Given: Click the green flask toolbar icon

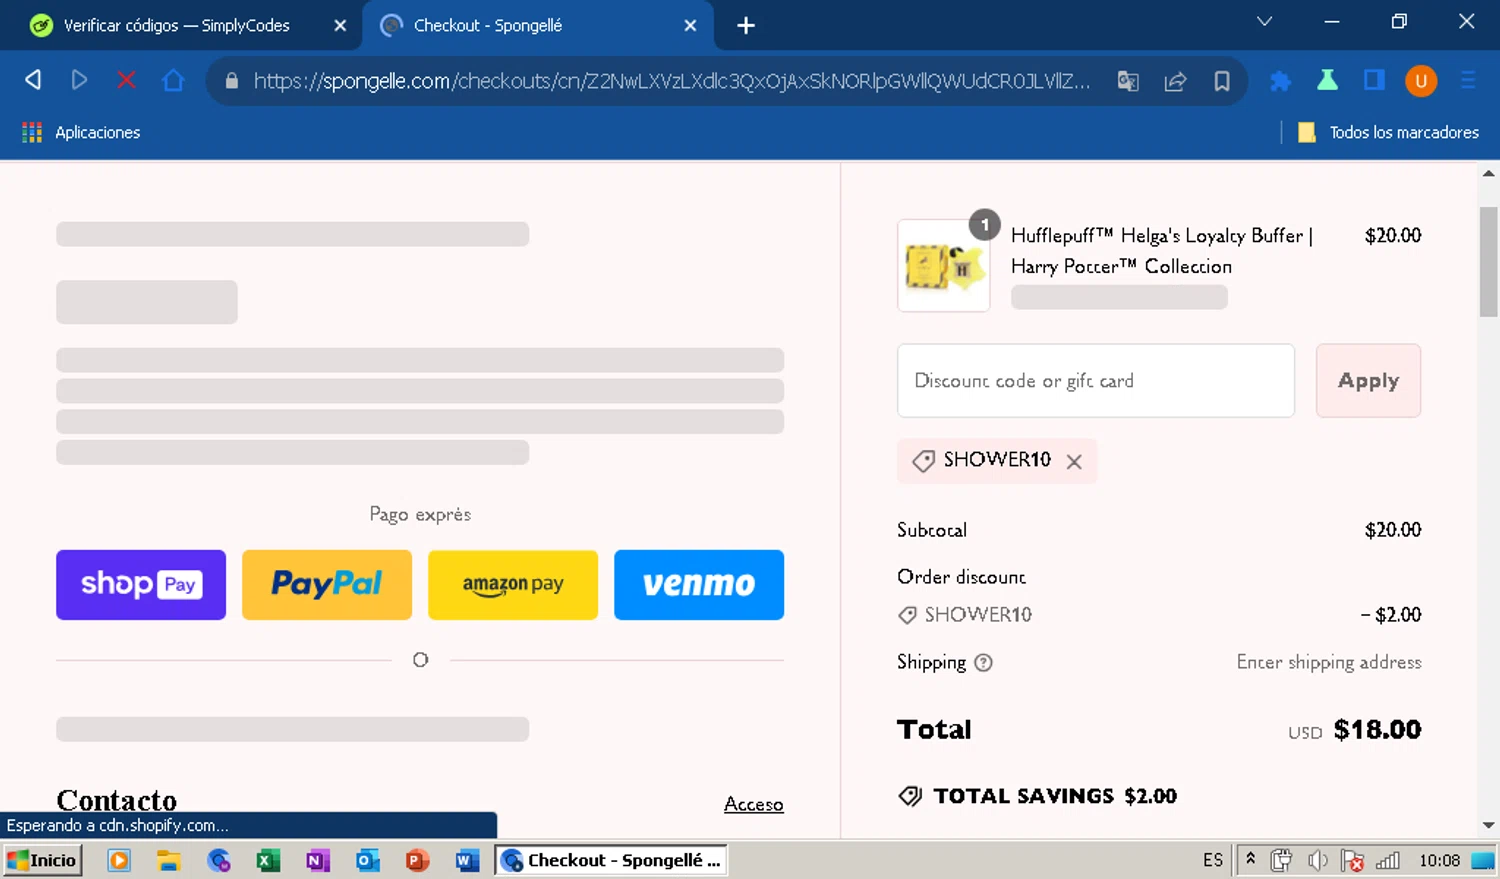Looking at the screenshot, I should coord(1327,80).
